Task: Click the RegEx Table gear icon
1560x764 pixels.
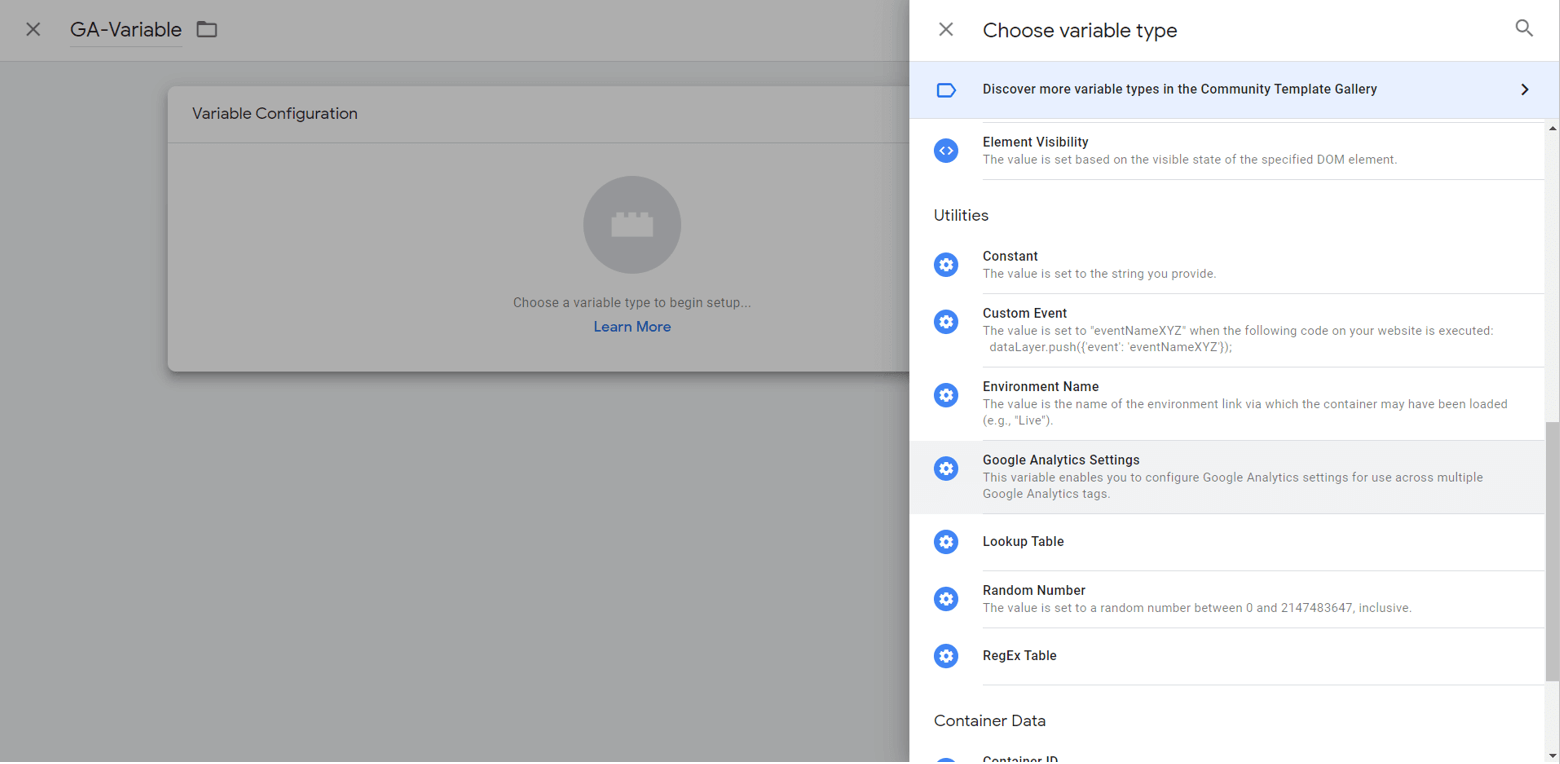Action: pos(945,656)
